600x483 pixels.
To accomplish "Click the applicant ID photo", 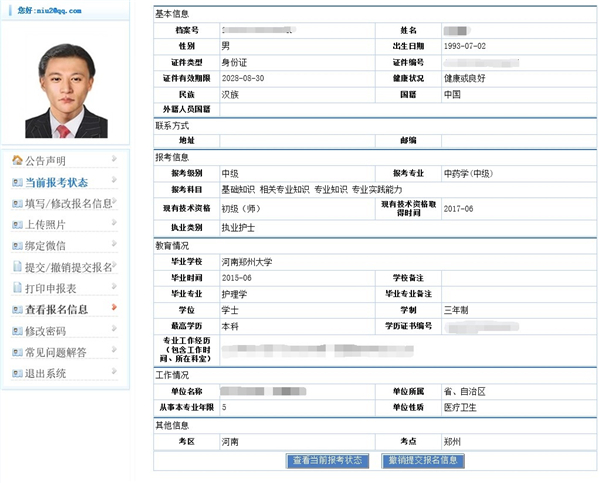I will point(66,91).
